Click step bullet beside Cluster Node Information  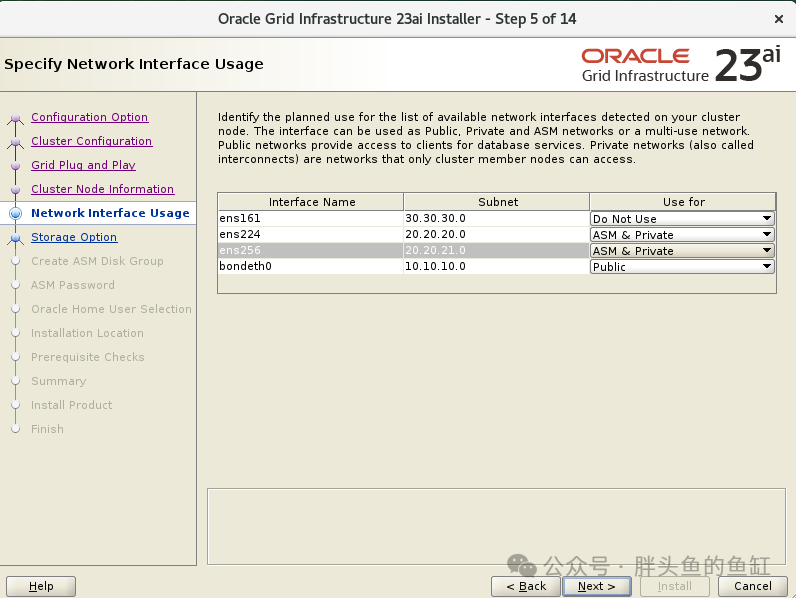(x=16, y=190)
